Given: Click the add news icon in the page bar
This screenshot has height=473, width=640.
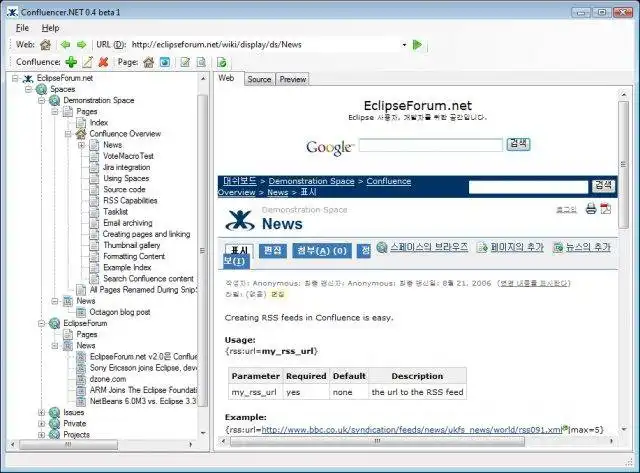Looking at the screenshot, I should click(558, 248).
